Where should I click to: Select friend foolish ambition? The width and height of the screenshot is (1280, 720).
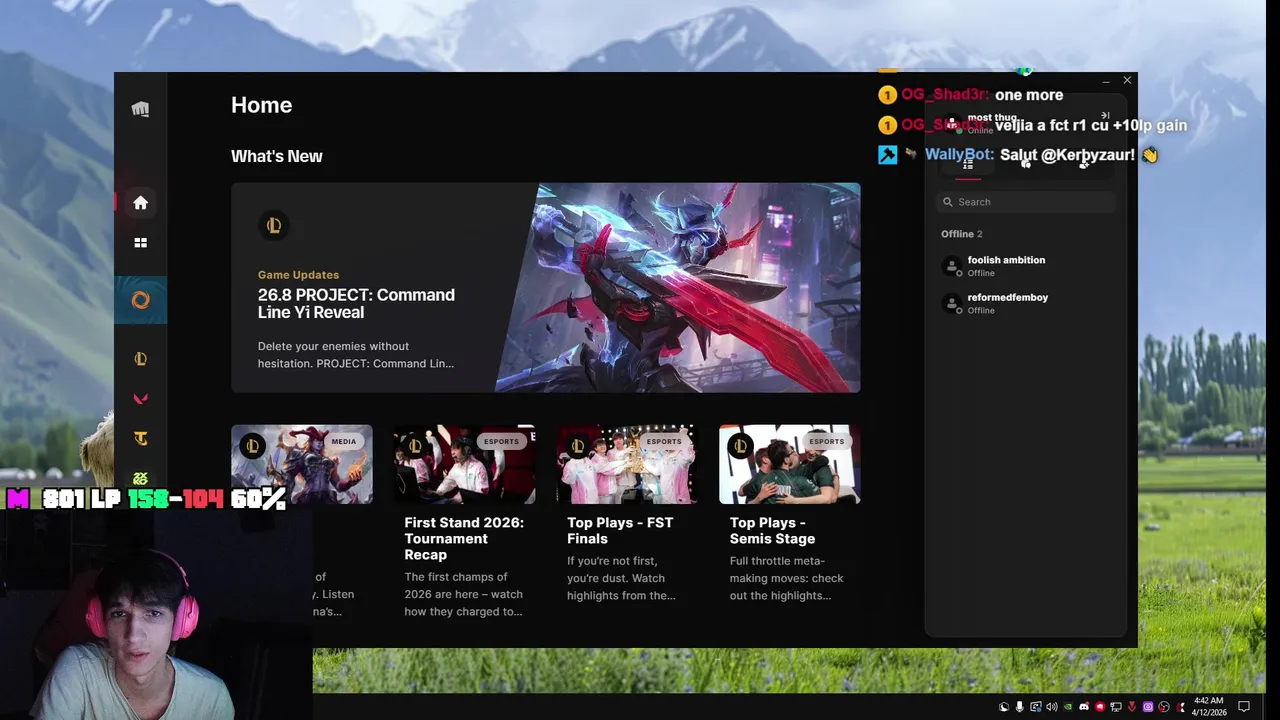tap(1026, 266)
